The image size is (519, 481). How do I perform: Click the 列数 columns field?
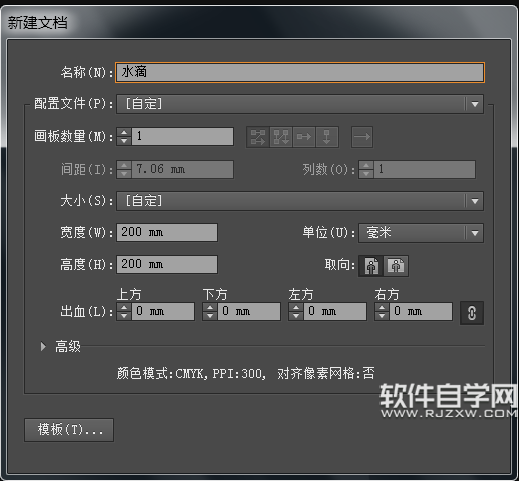[x=425, y=169]
